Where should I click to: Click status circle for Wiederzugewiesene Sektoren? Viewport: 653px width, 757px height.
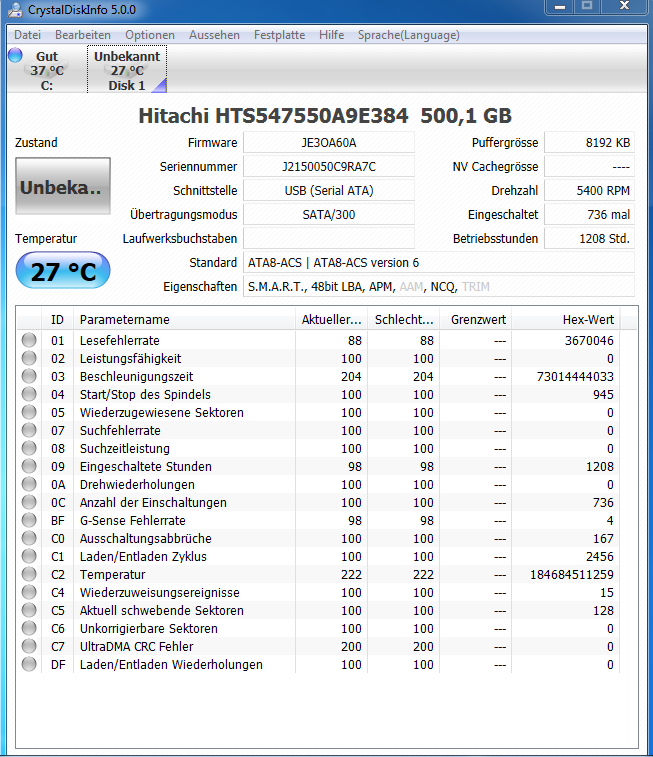(x=29, y=412)
